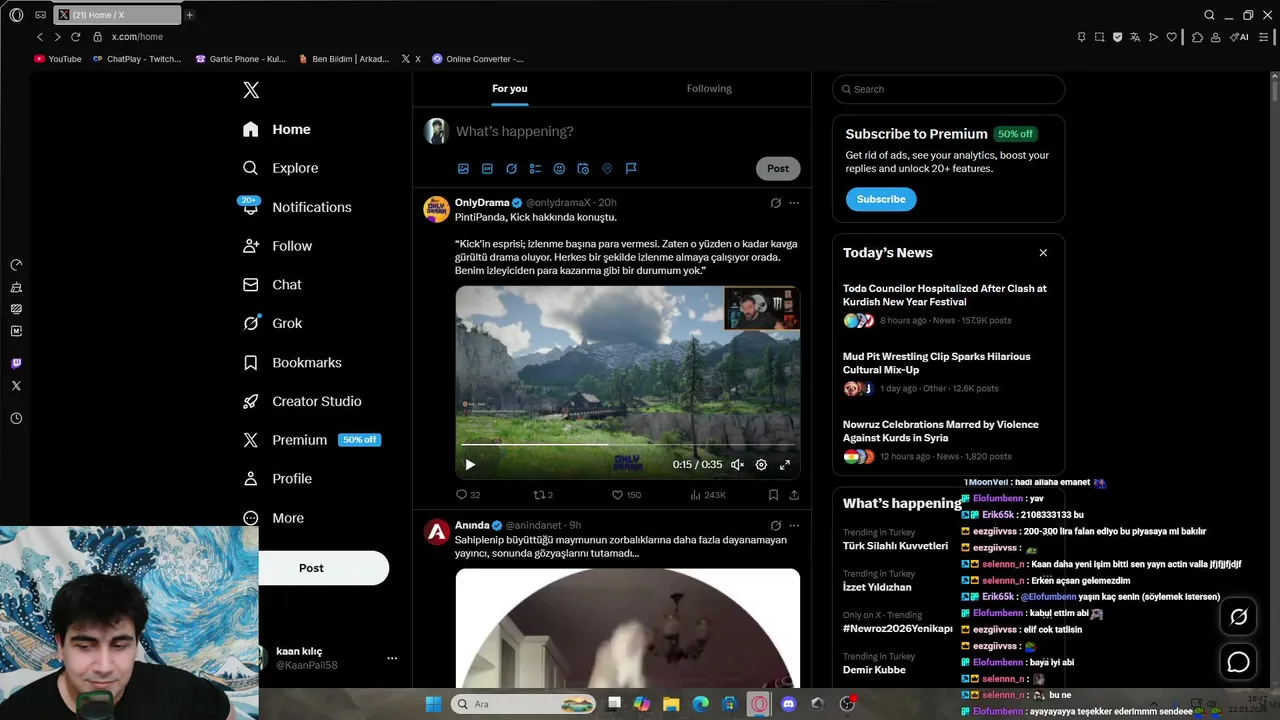Mute the OnlyDrama video
1280x720 pixels.
pyautogui.click(x=737, y=464)
